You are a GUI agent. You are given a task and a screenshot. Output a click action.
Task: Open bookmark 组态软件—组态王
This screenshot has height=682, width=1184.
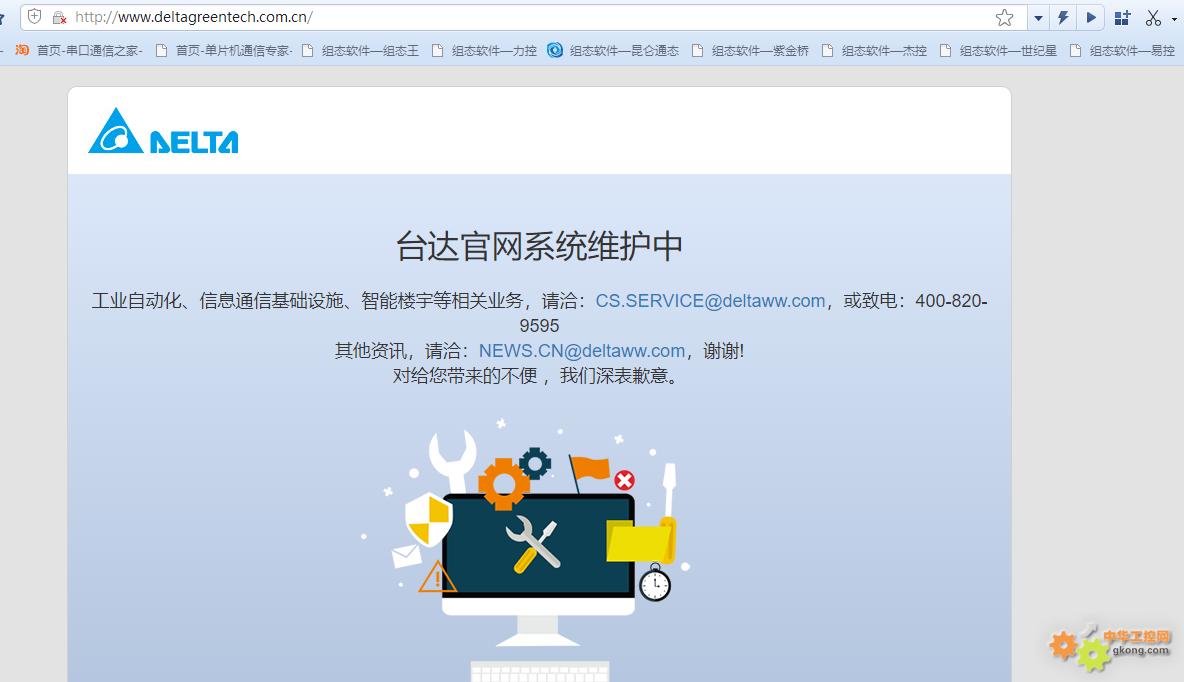click(361, 51)
